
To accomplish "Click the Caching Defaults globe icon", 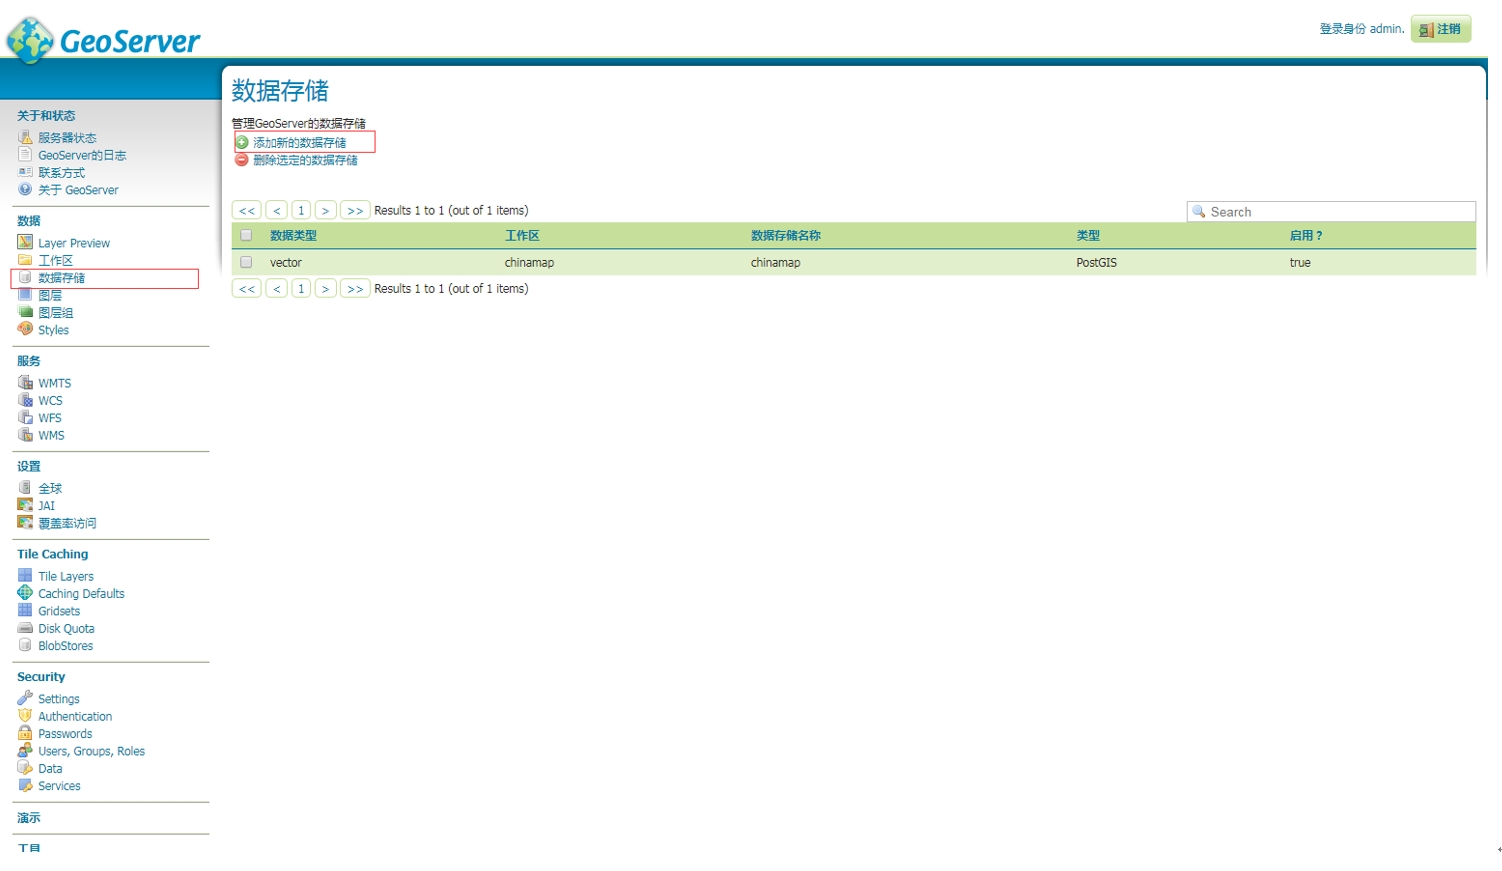I will 25,593.
